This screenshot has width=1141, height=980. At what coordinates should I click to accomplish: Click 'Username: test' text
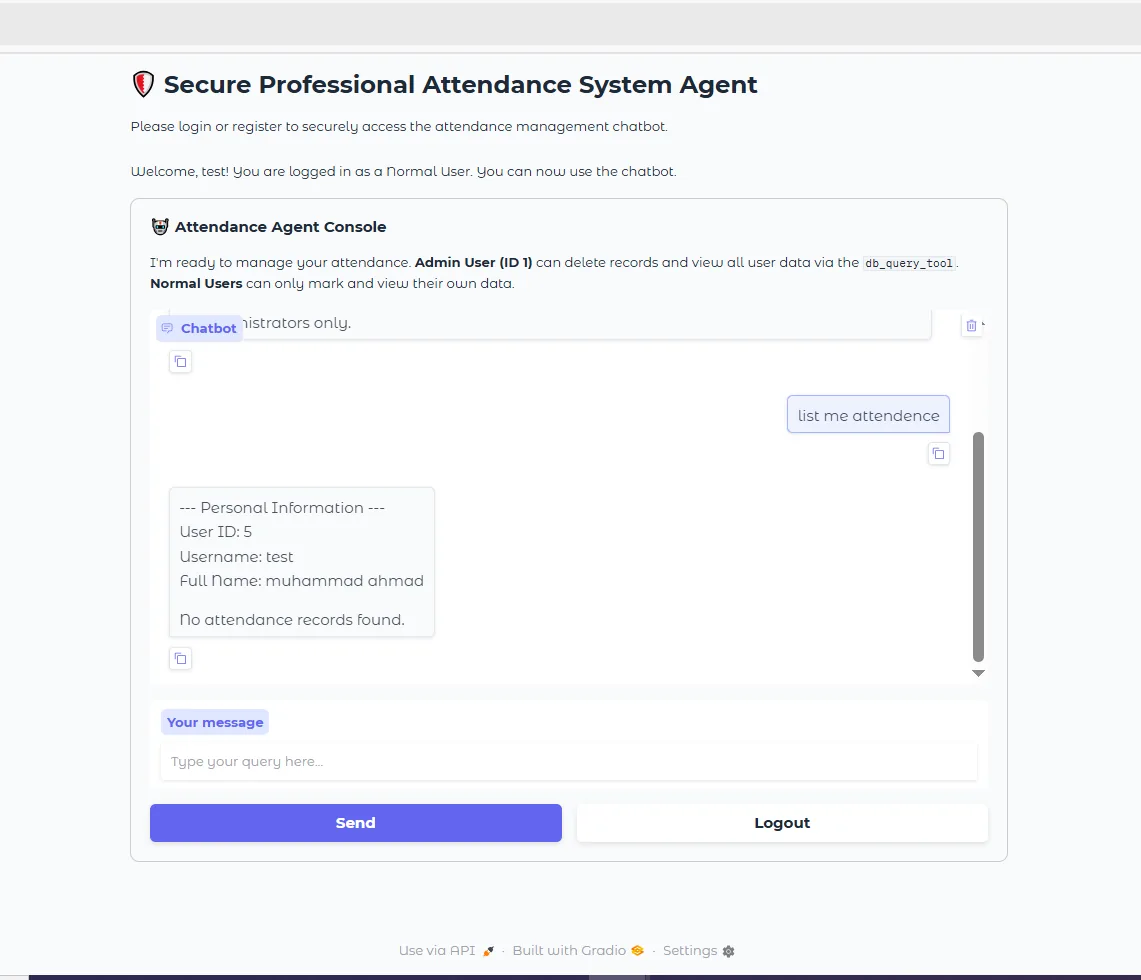click(x=236, y=557)
